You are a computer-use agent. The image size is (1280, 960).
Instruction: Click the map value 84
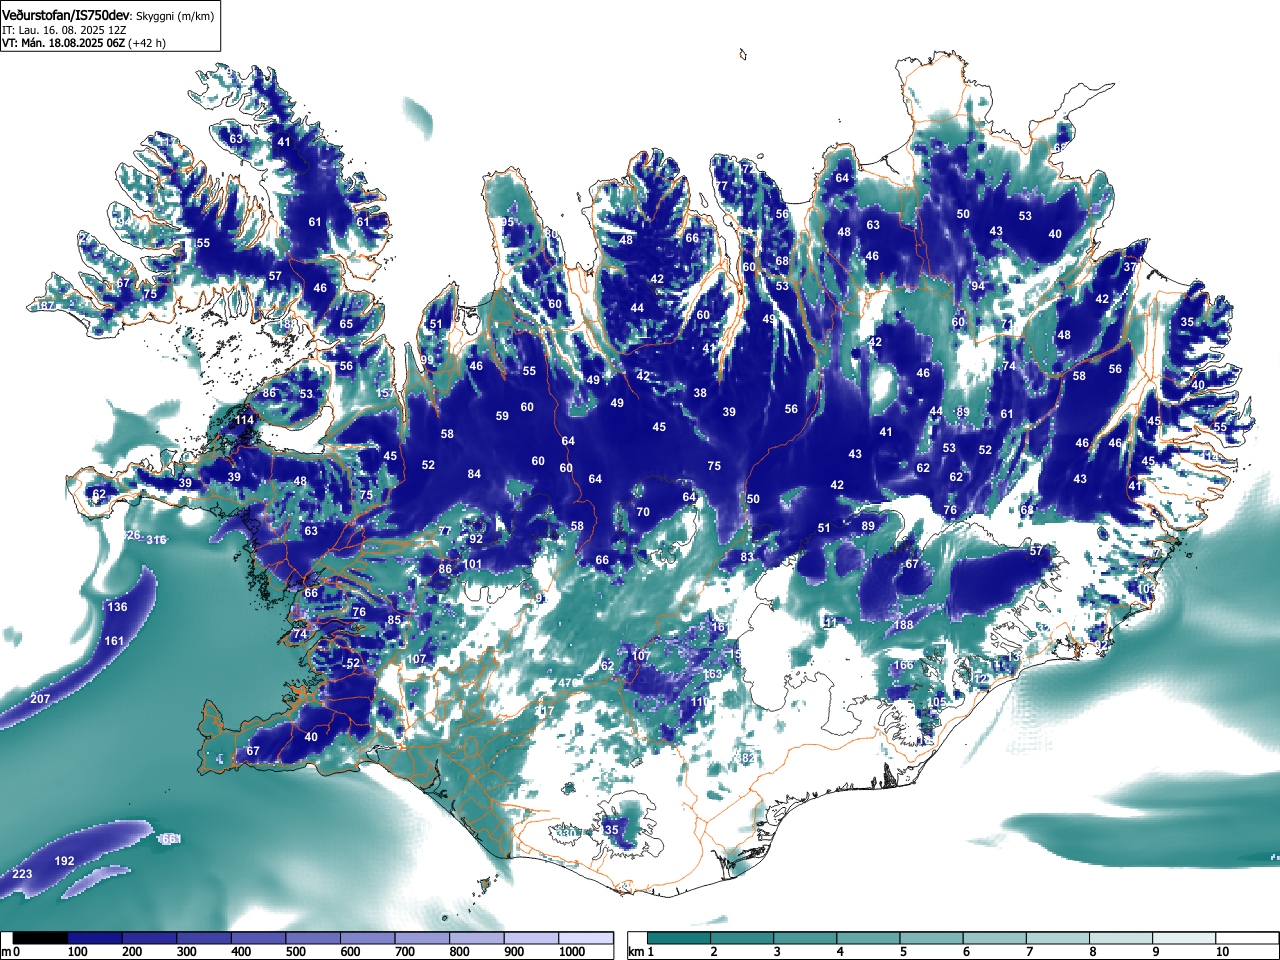[x=474, y=475]
